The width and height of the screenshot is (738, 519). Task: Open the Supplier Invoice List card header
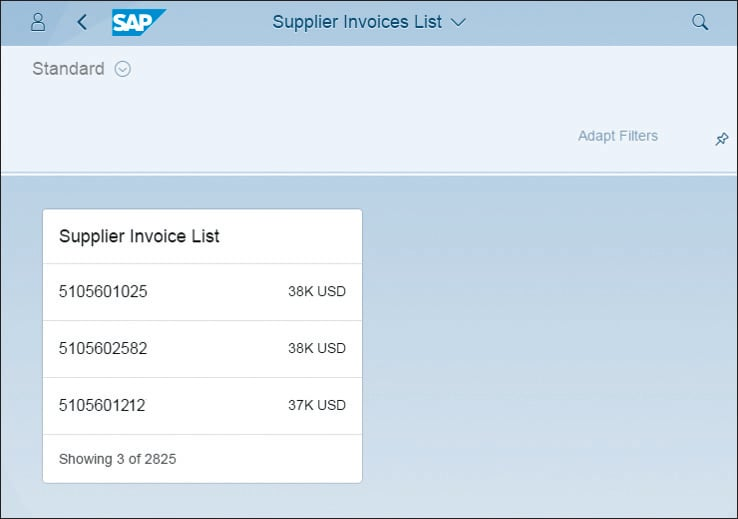click(x=139, y=237)
